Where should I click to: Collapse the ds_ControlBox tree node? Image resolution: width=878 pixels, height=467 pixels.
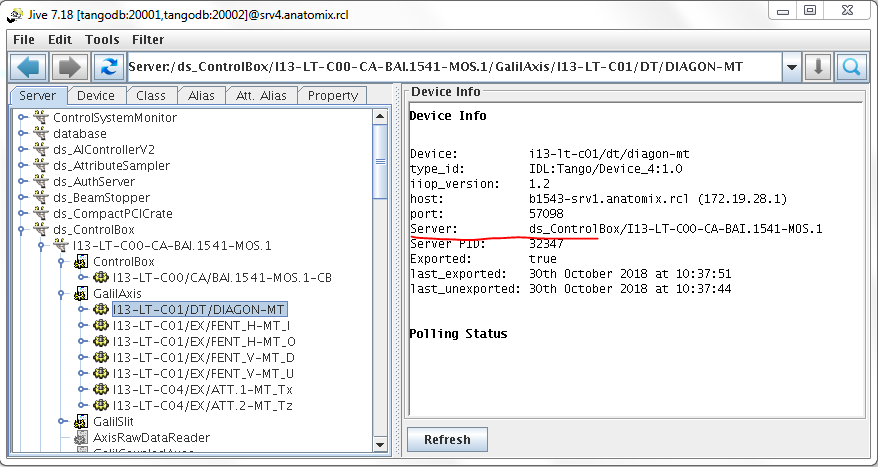pyautogui.click(x=22, y=230)
